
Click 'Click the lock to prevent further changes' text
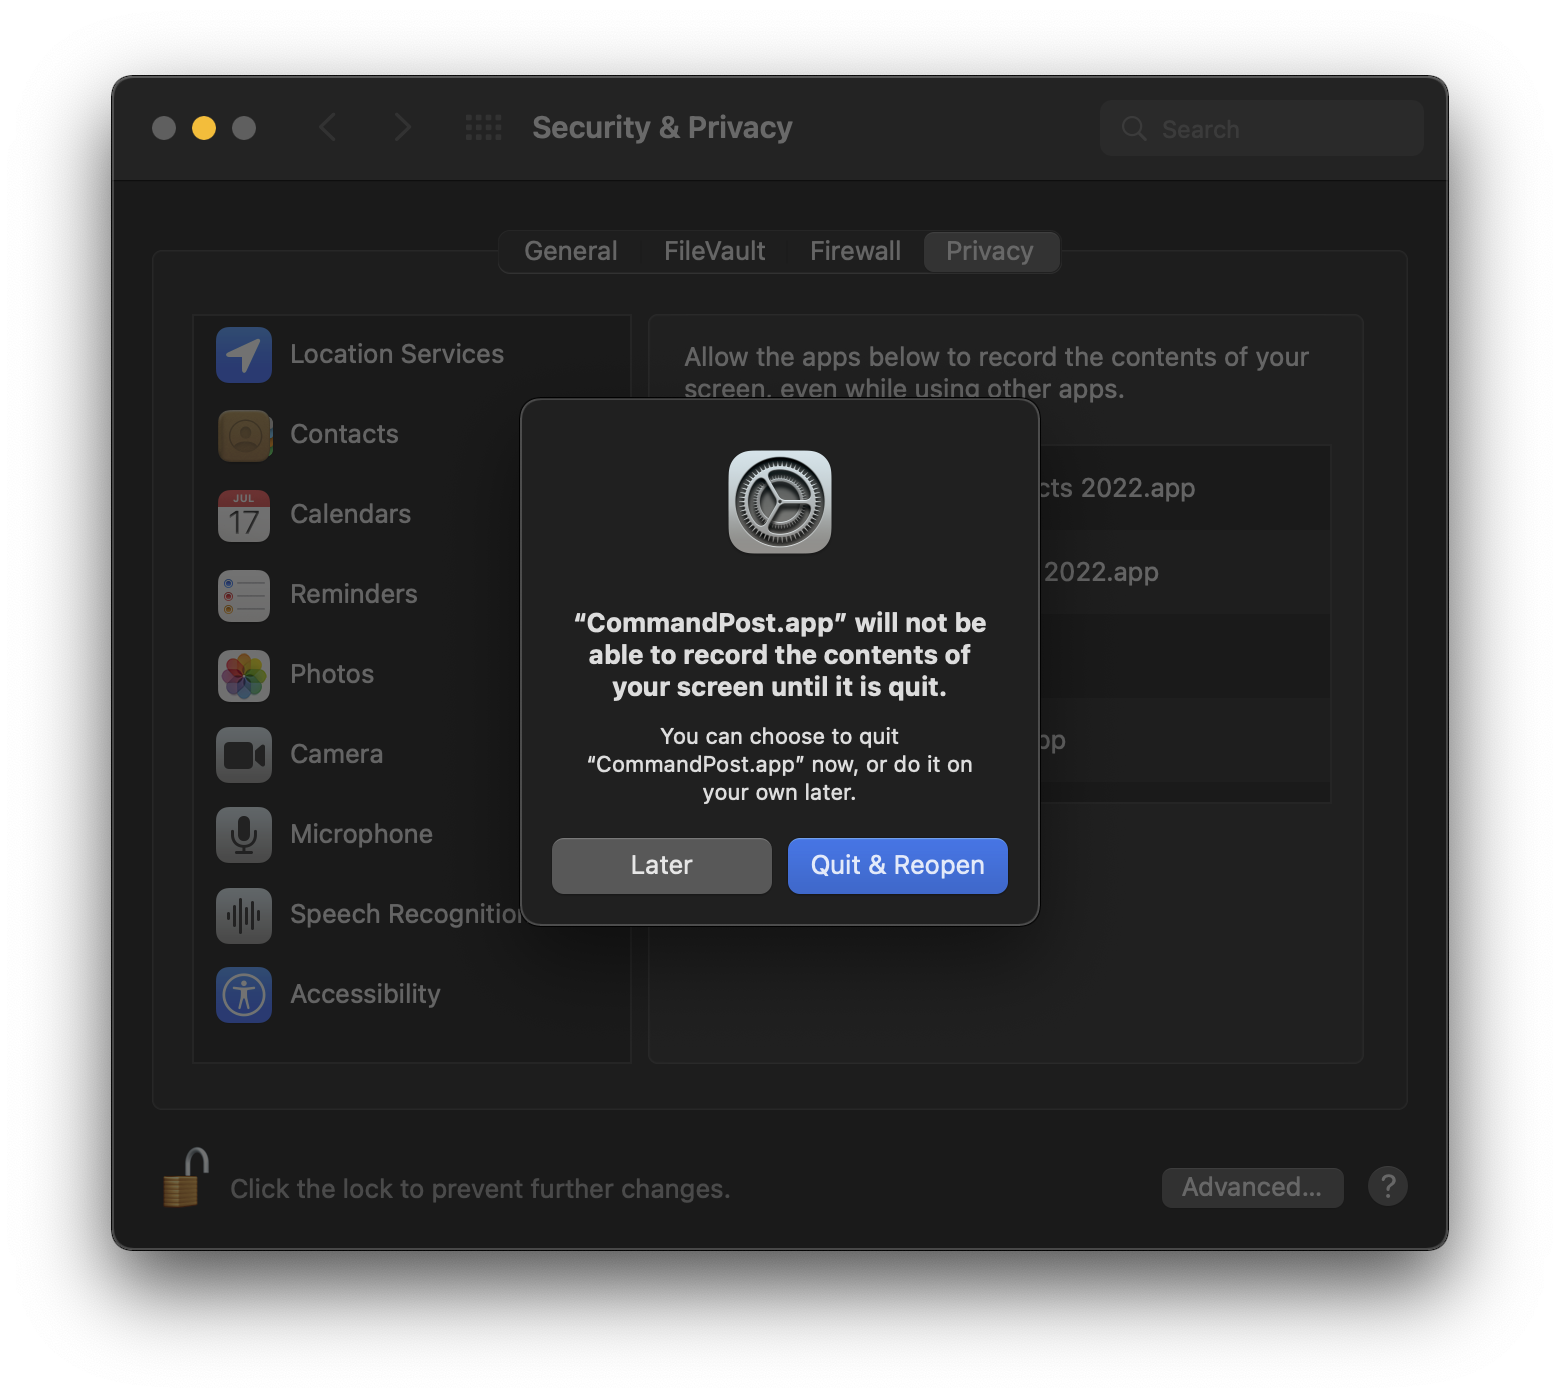[x=480, y=1189]
